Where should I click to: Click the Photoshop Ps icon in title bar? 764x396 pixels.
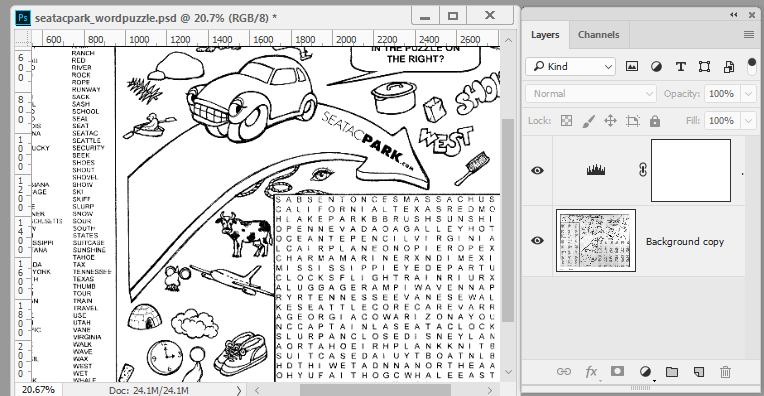tap(22, 18)
